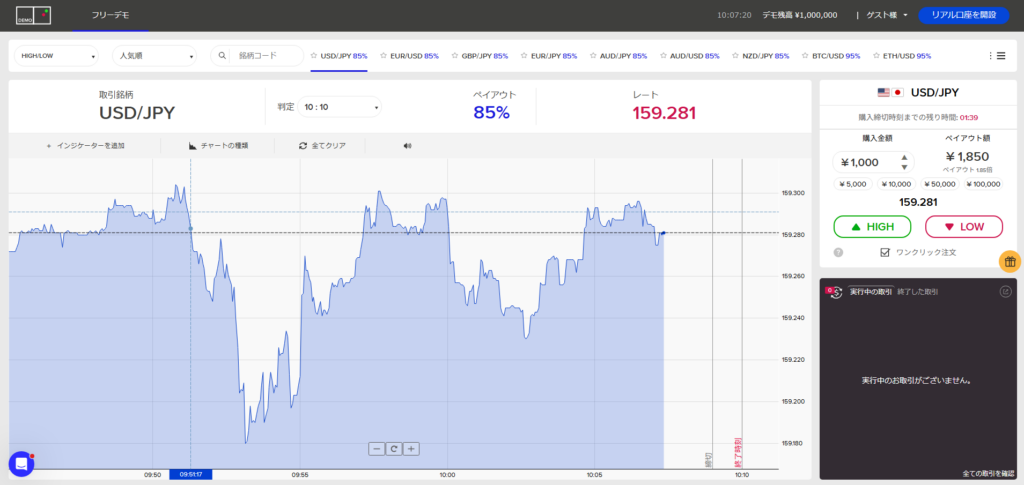The image size is (1024, 485).
Task: Click the help question mark icon
Action: (x=838, y=253)
